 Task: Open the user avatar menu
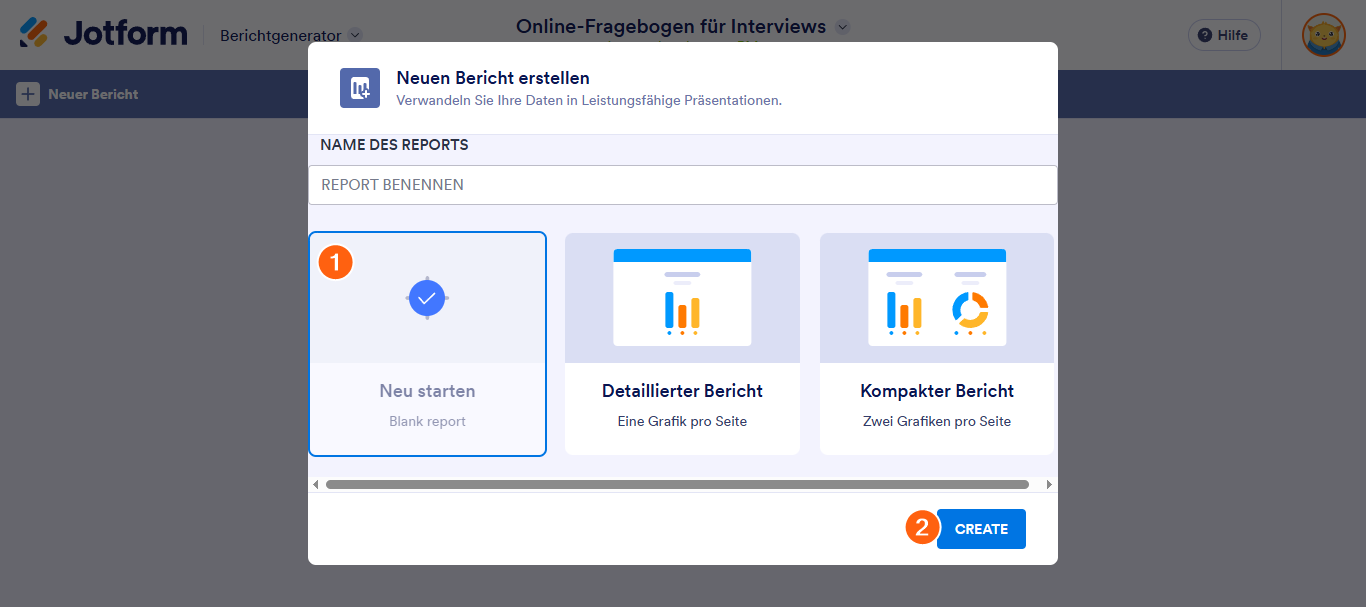pos(1323,35)
